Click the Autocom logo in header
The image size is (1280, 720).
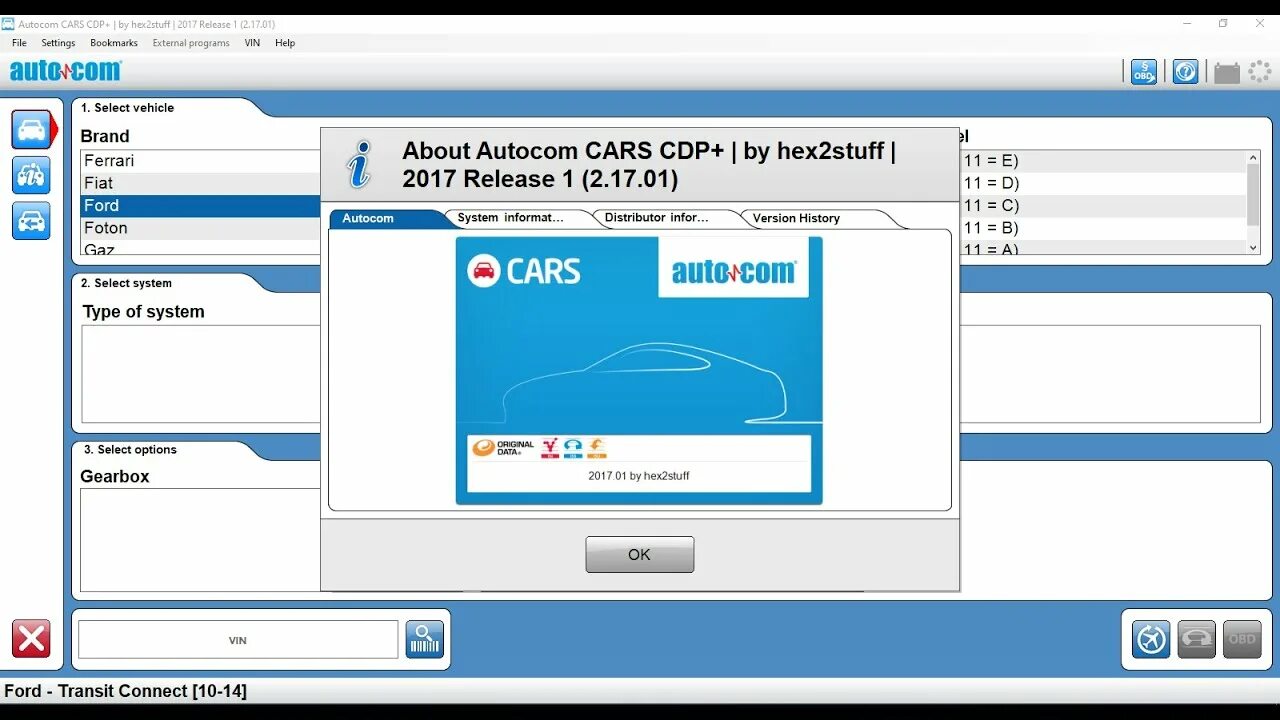(66, 71)
